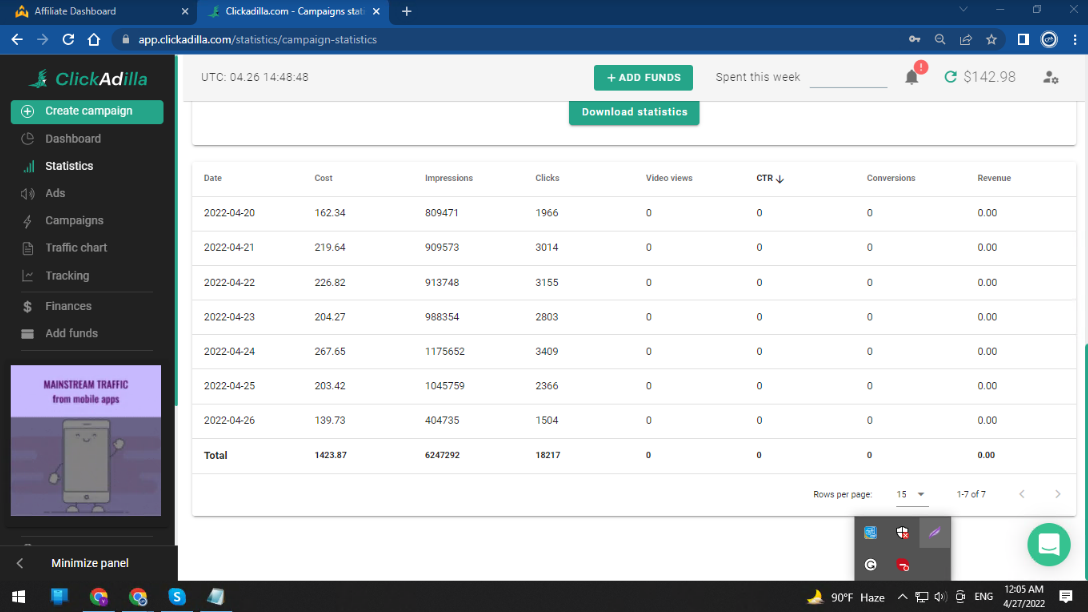Click the notifications bell icon
1088x612 pixels.
(x=912, y=77)
